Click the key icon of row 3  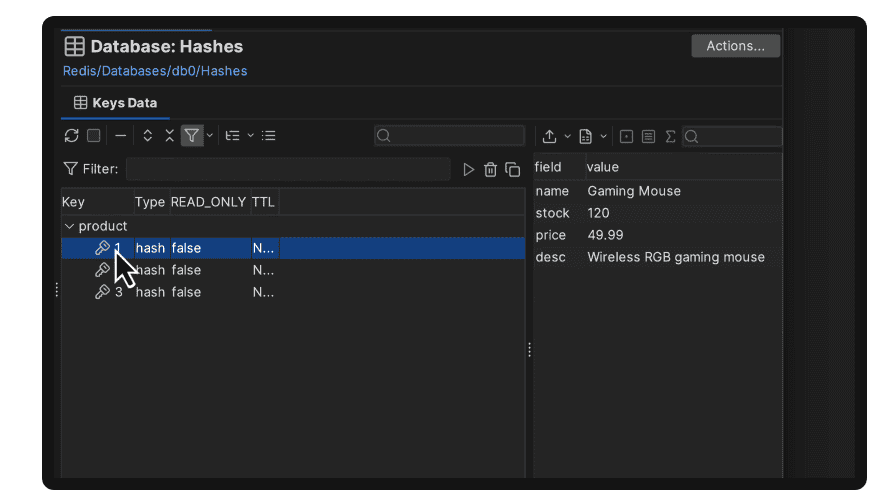102,292
